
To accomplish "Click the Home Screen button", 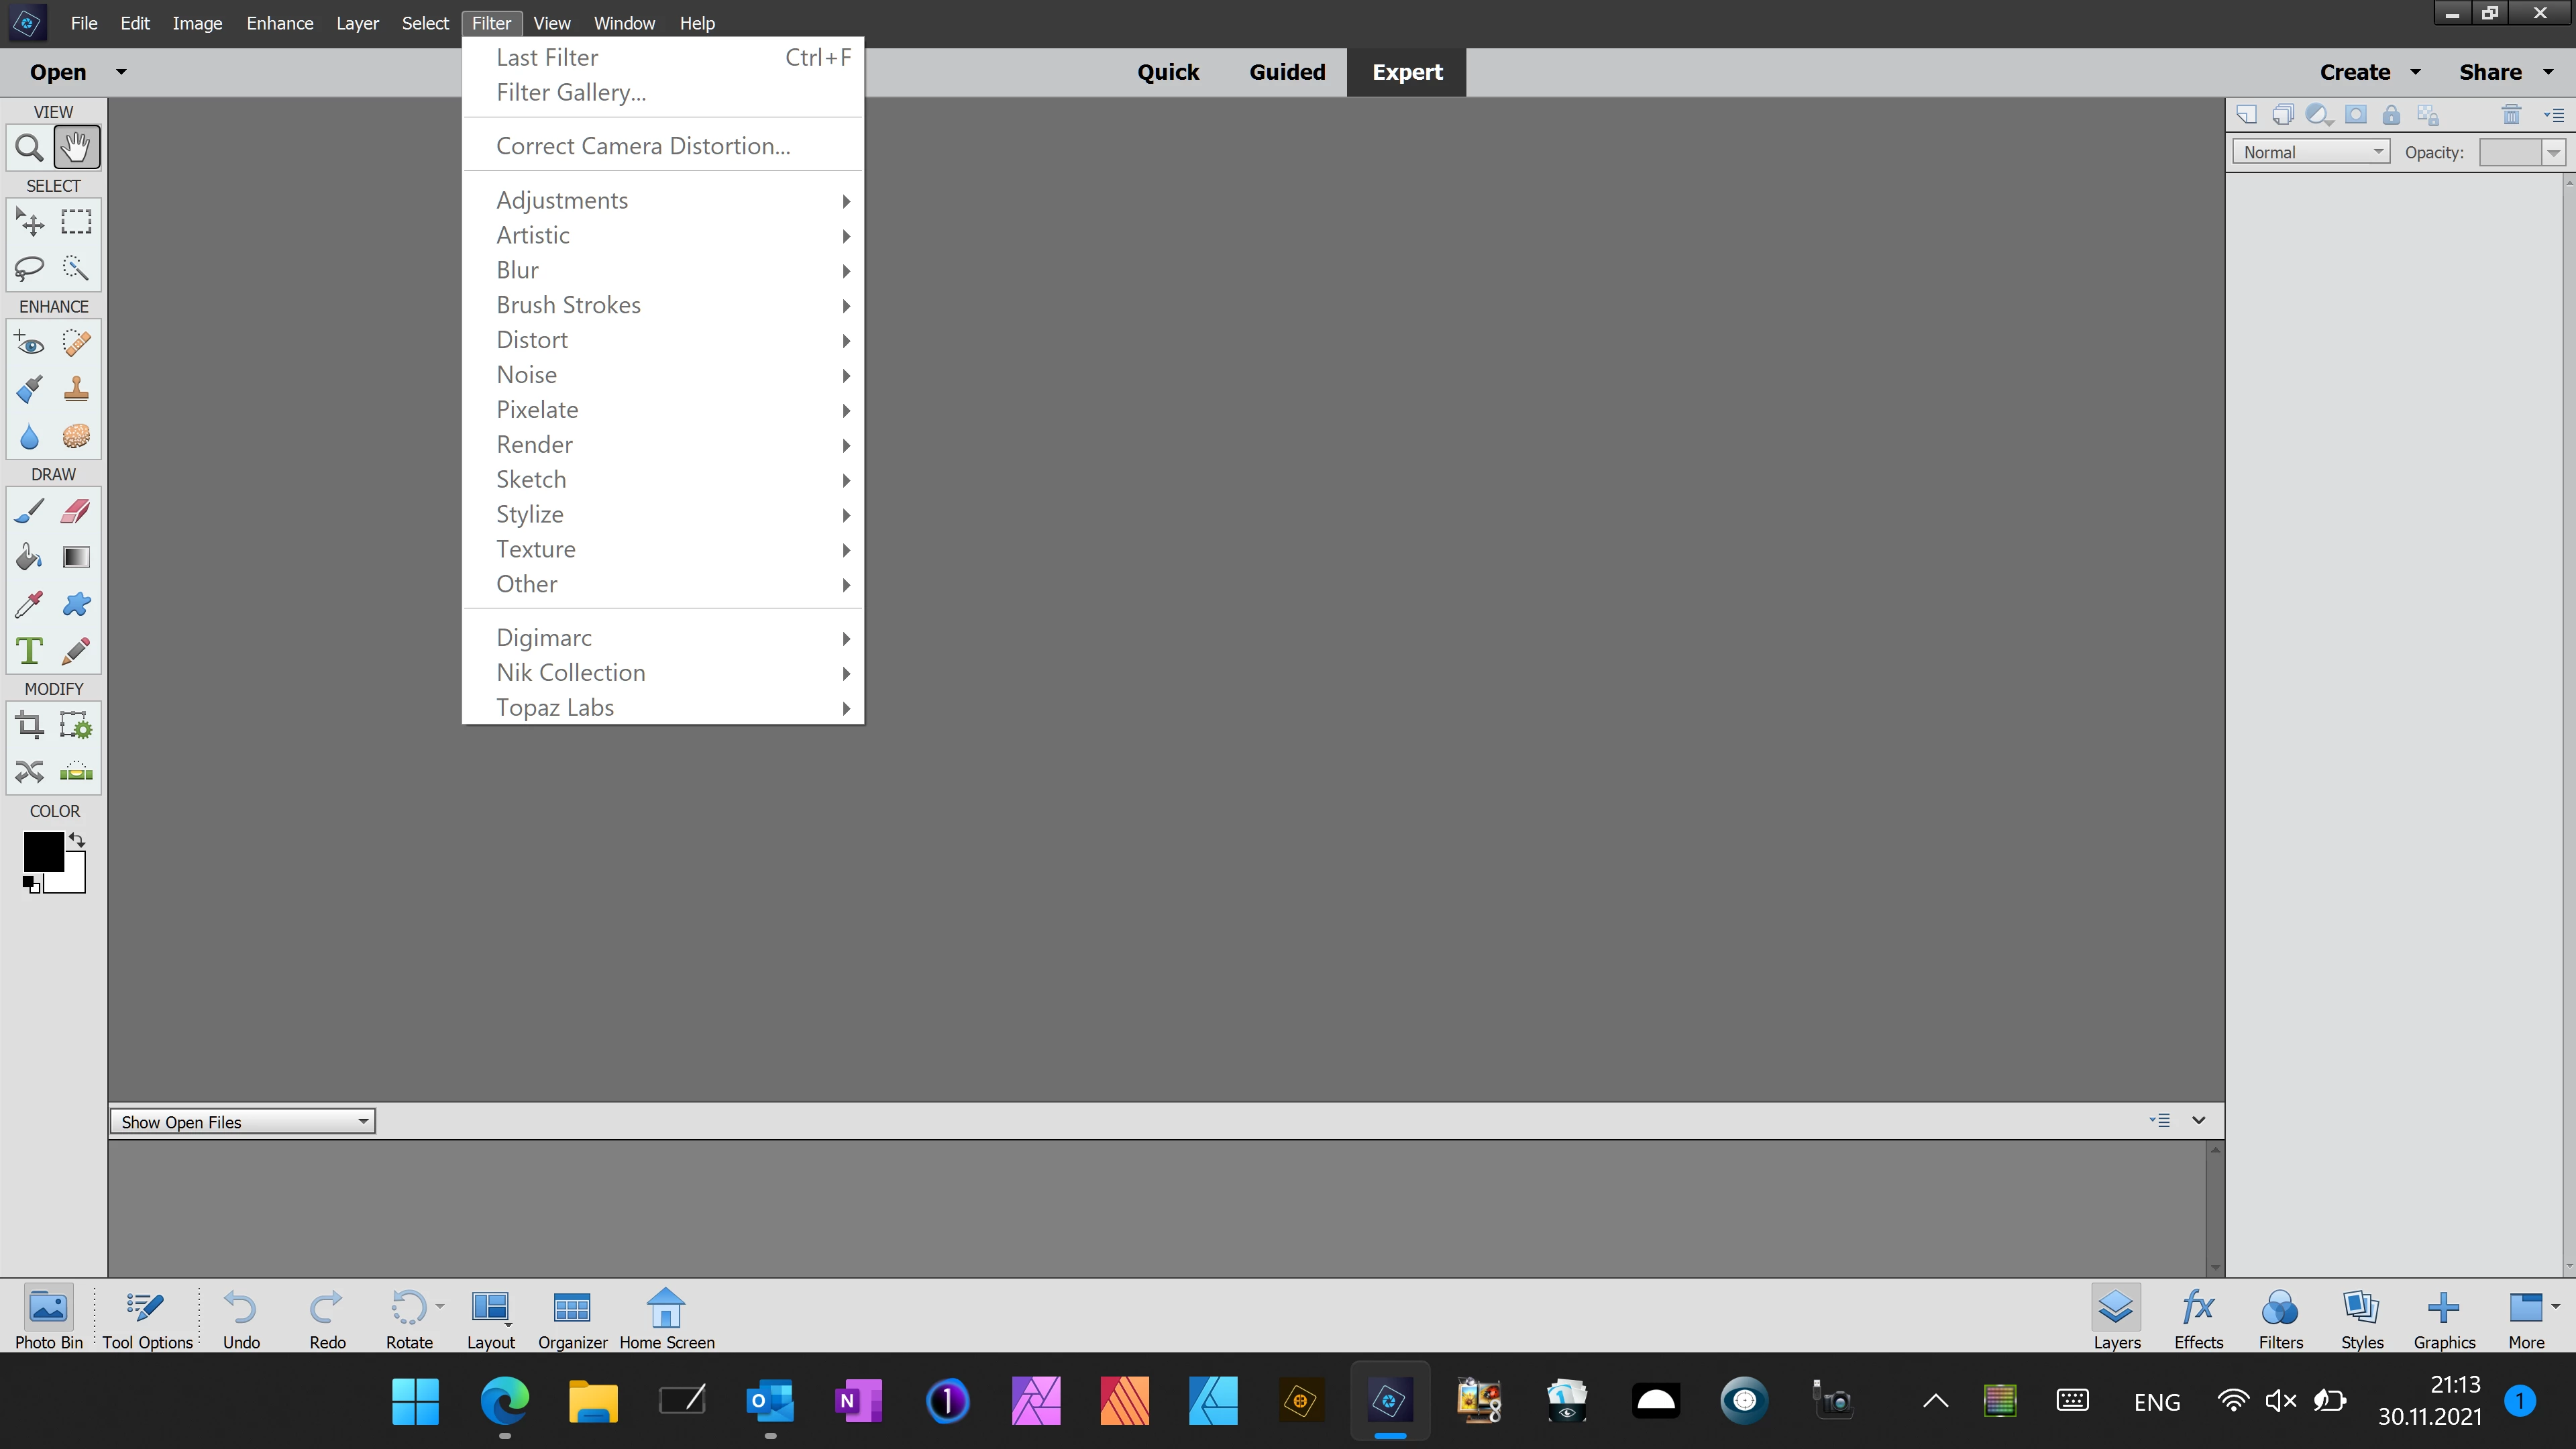I will coord(666,1318).
